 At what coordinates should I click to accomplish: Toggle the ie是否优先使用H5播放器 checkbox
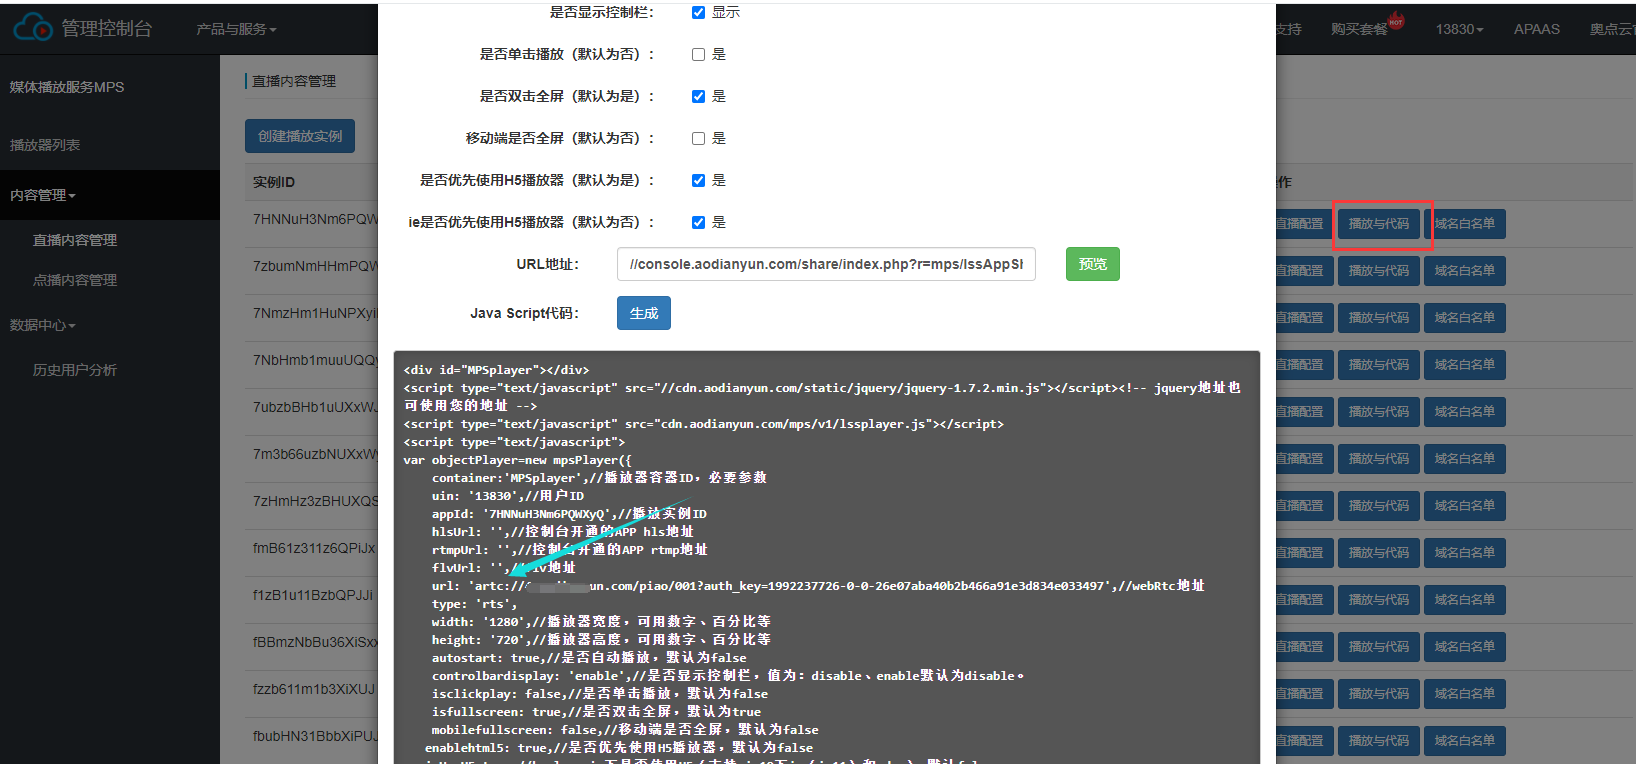699,222
